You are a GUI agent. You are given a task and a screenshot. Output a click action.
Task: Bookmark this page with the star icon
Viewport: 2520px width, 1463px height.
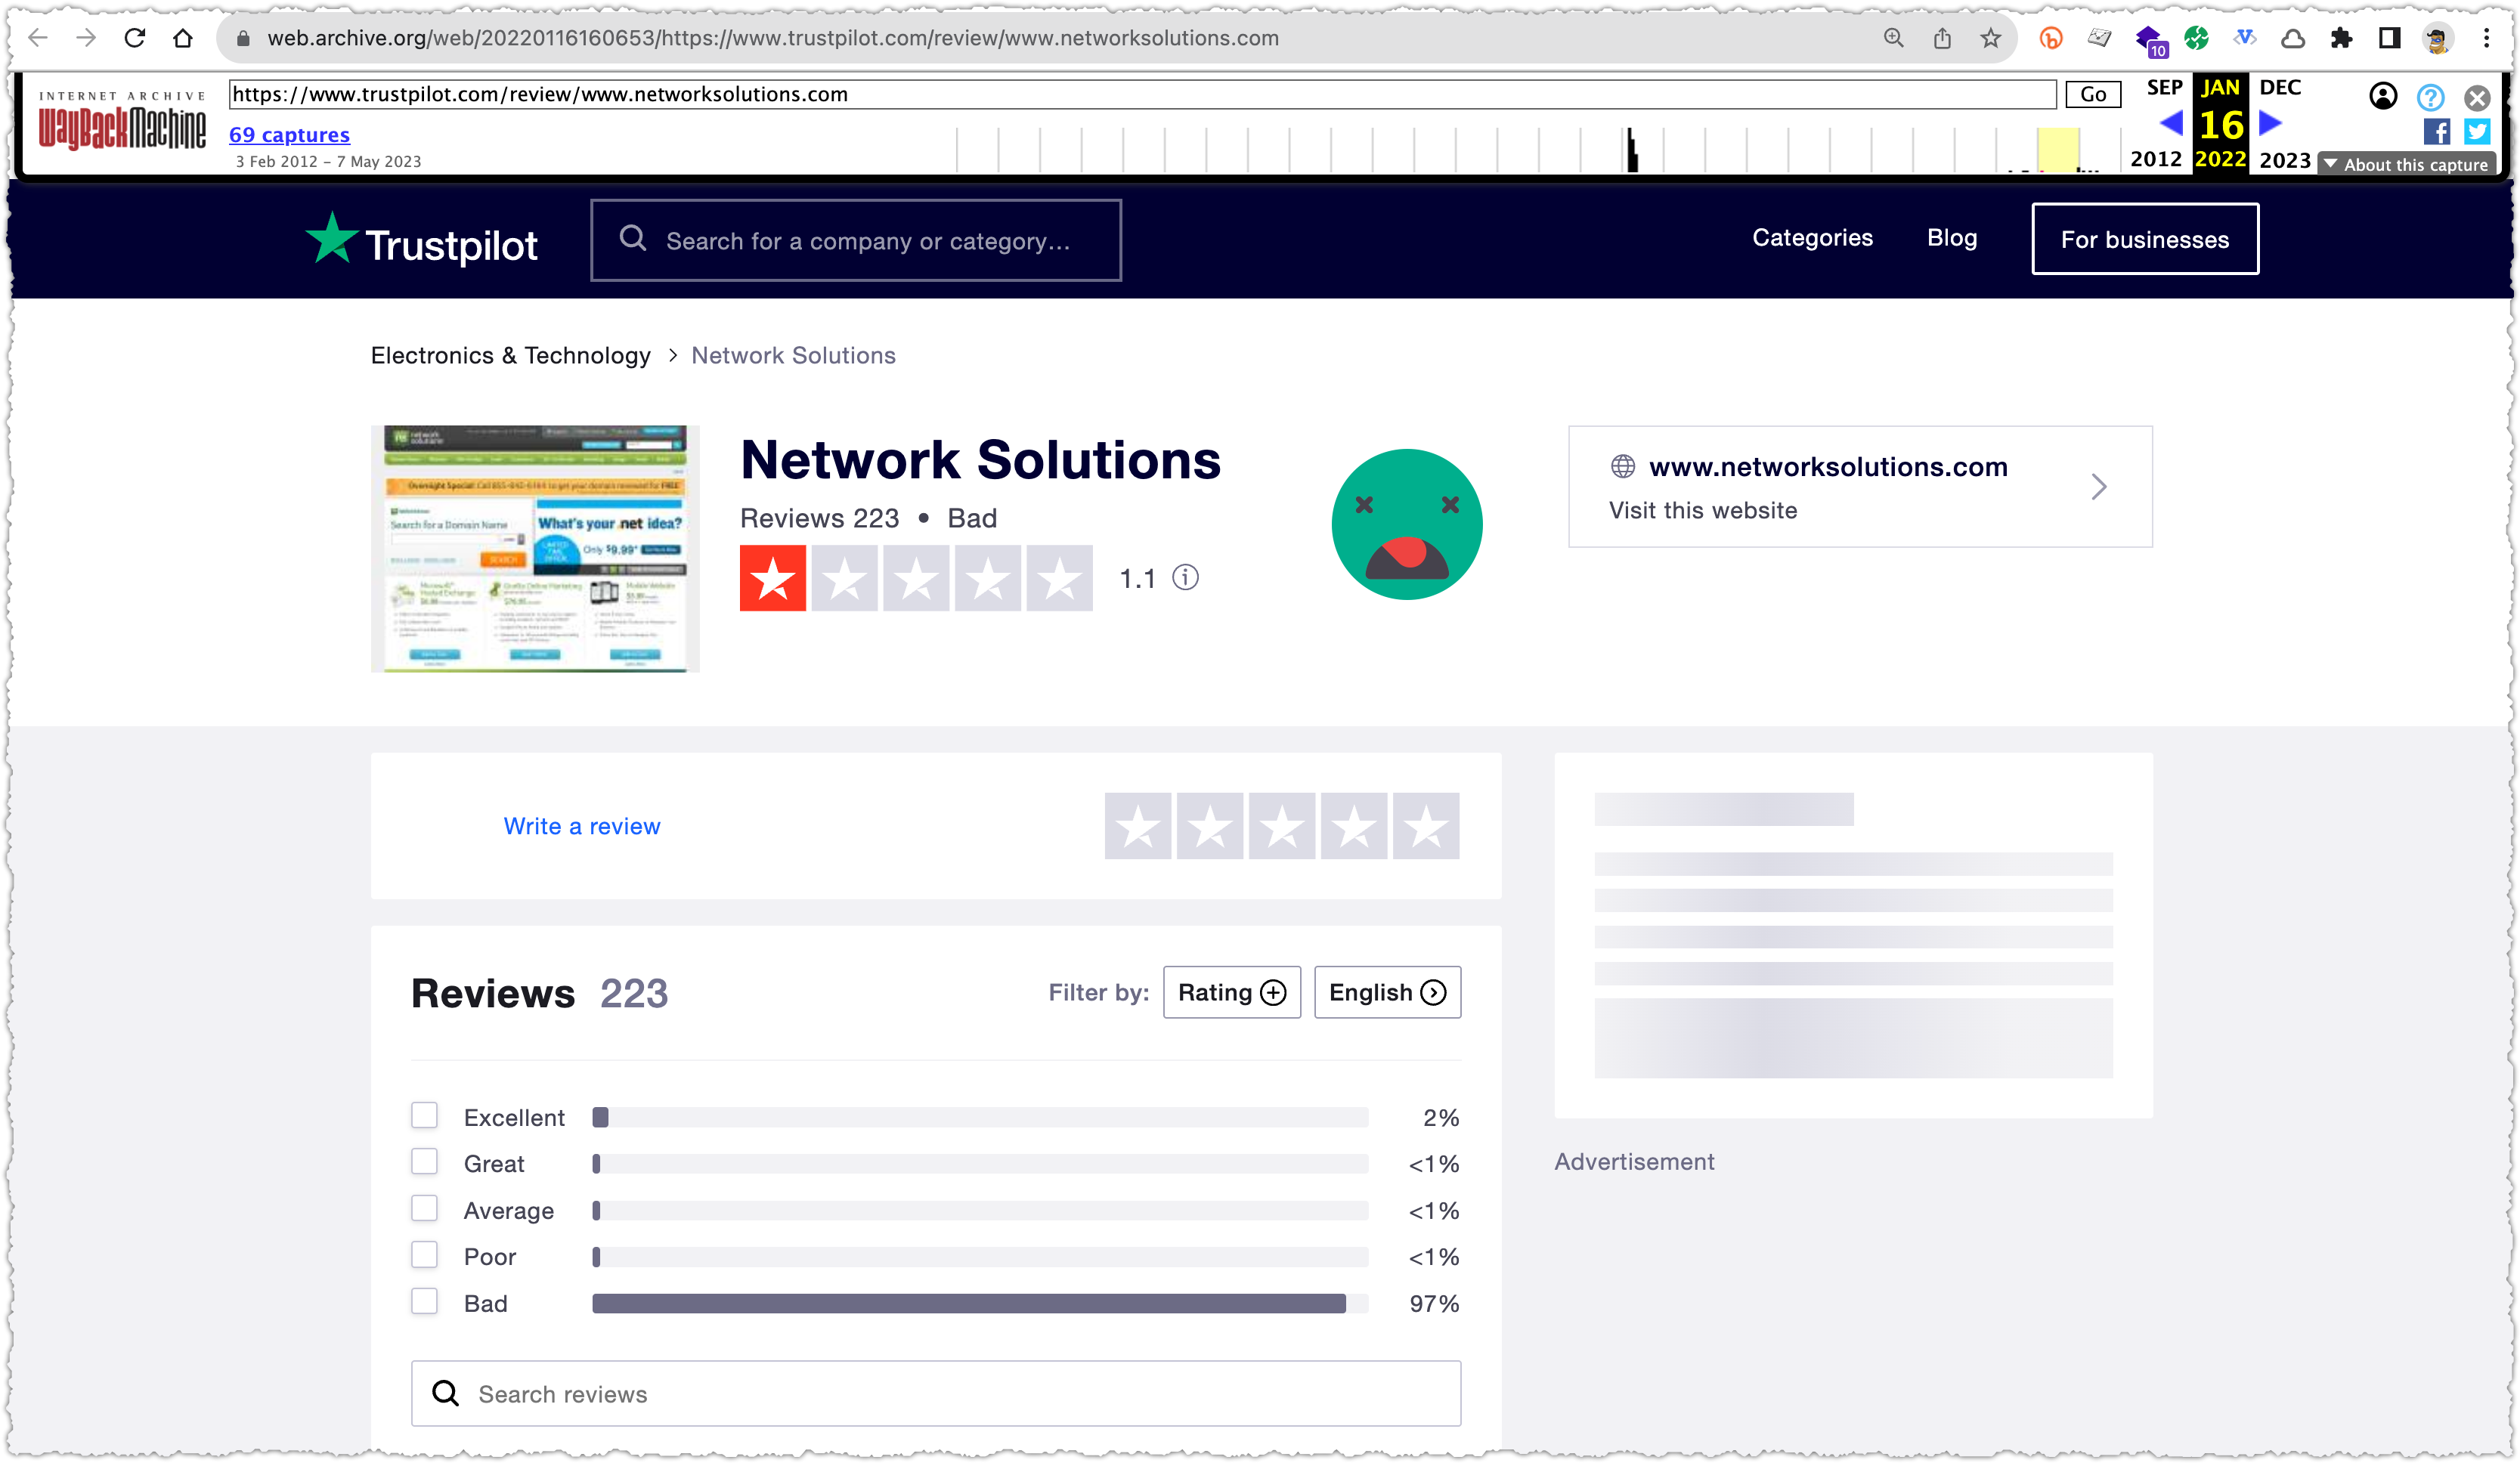[1990, 38]
